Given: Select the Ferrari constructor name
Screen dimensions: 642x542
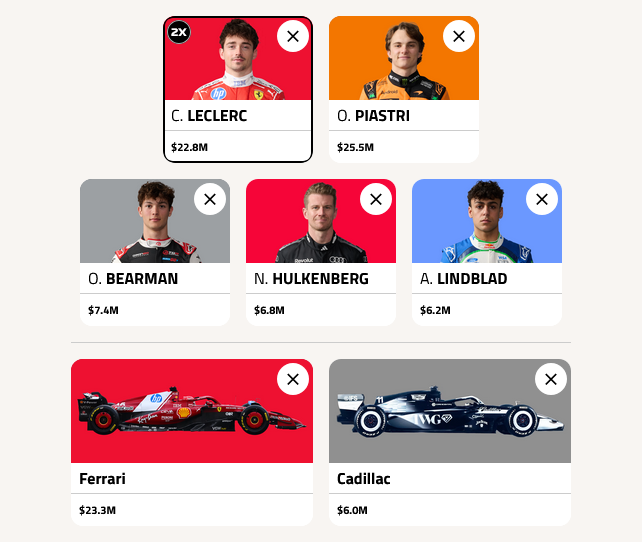Looking at the screenshot, I should 102,479.
